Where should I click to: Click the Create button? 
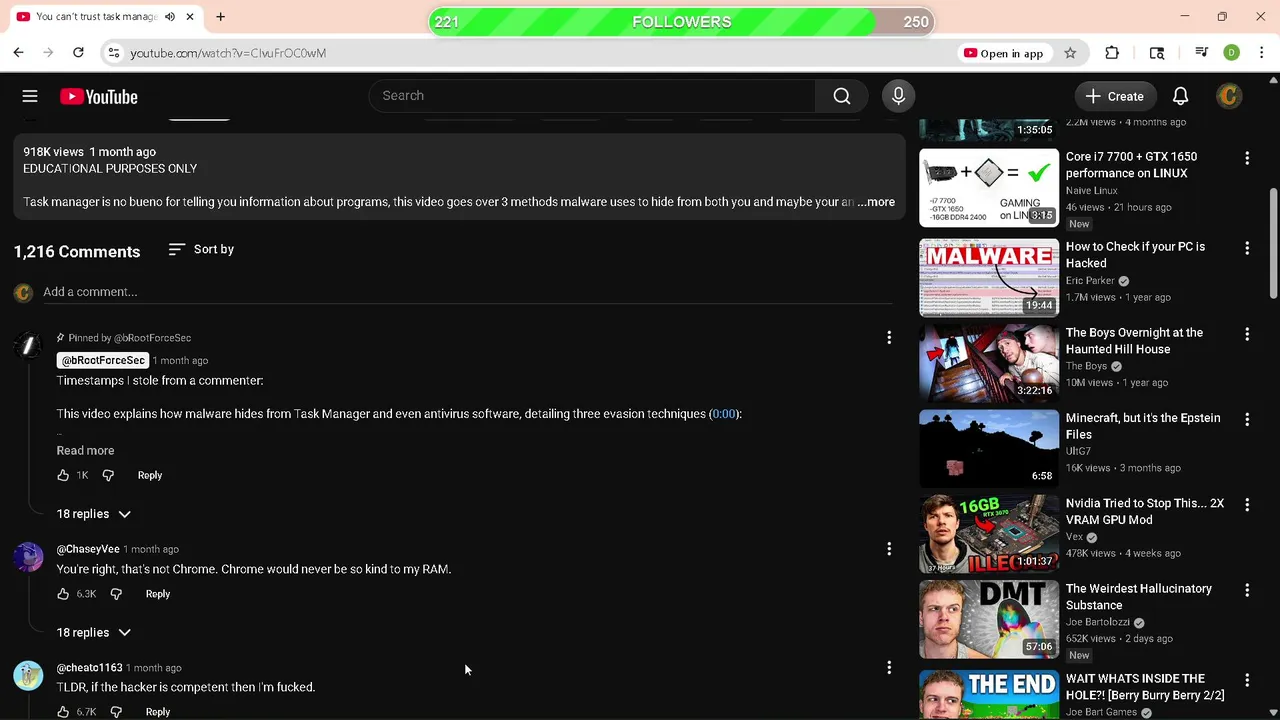coord(1115,96)
